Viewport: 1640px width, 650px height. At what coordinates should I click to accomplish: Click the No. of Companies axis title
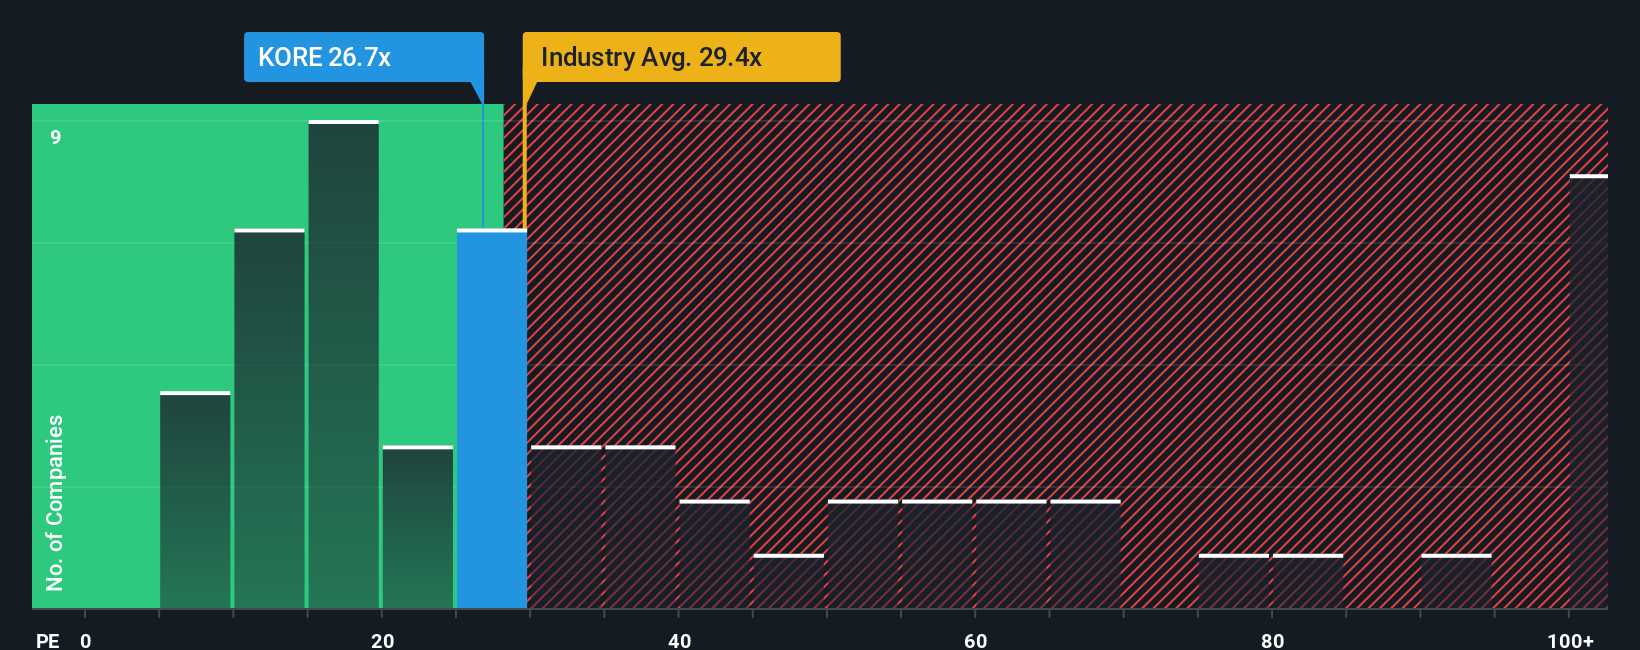pos(55,502)
